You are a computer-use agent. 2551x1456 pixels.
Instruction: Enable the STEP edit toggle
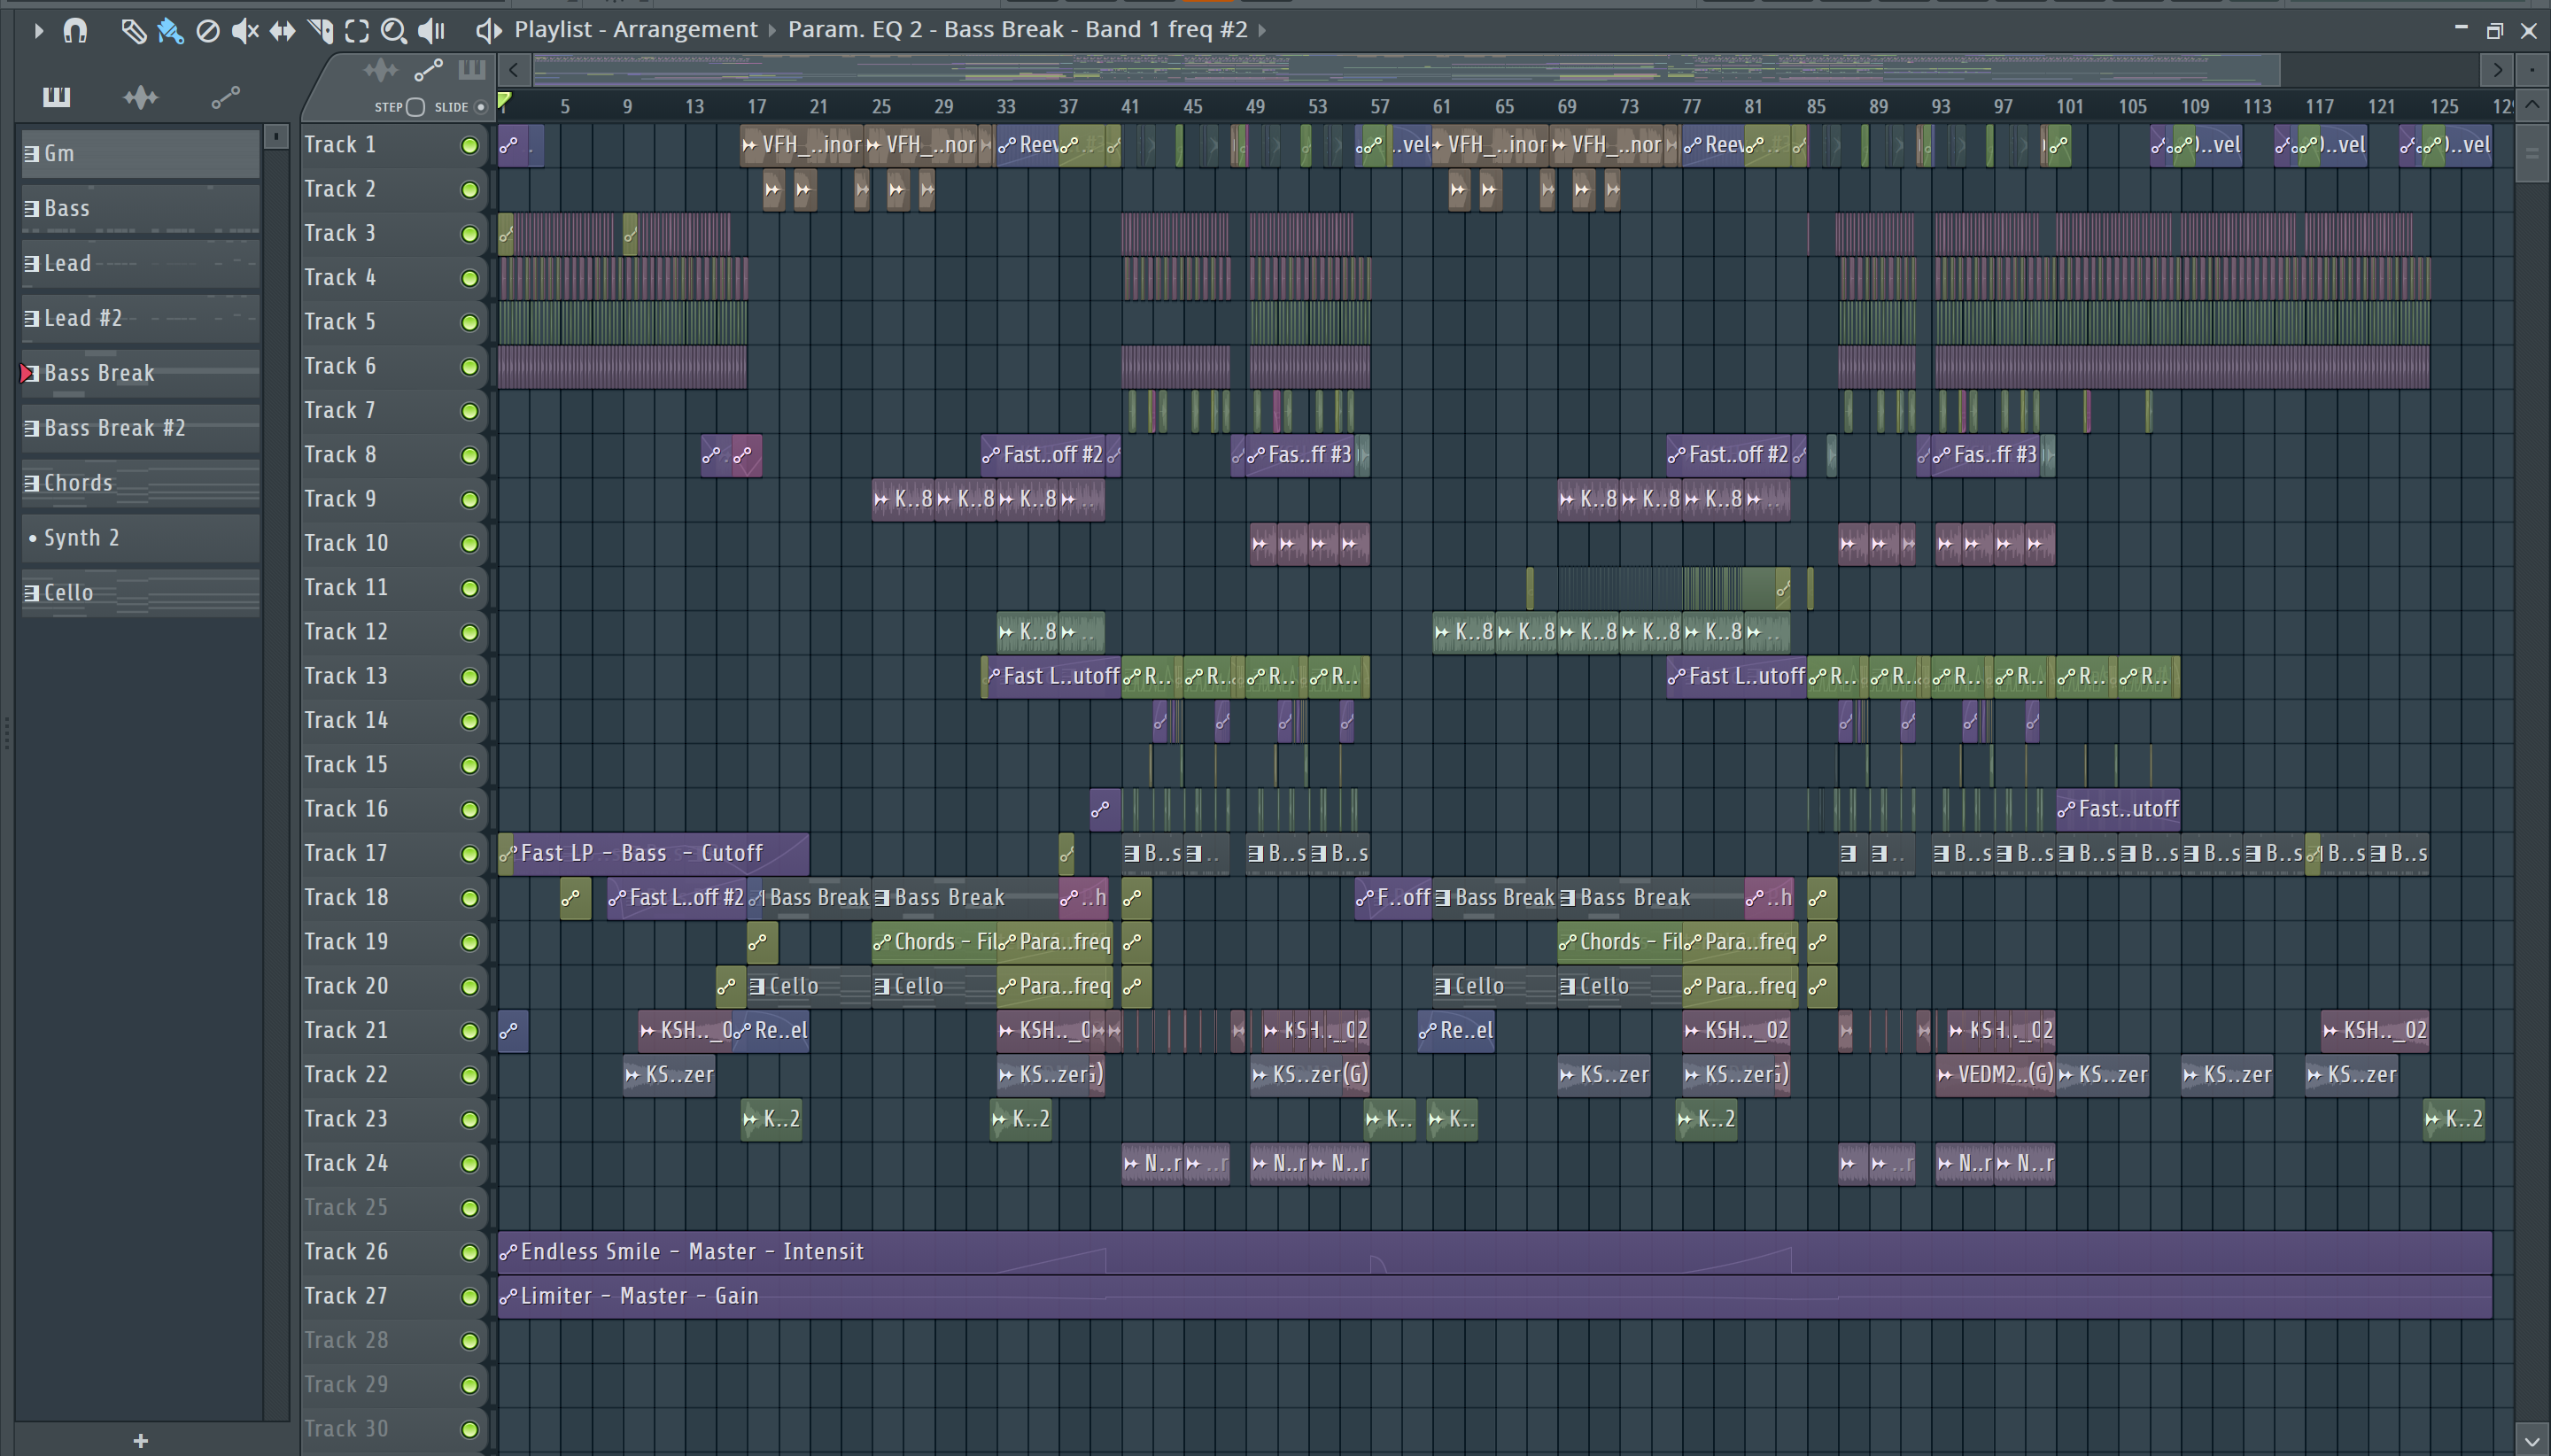tap(415, 107)
